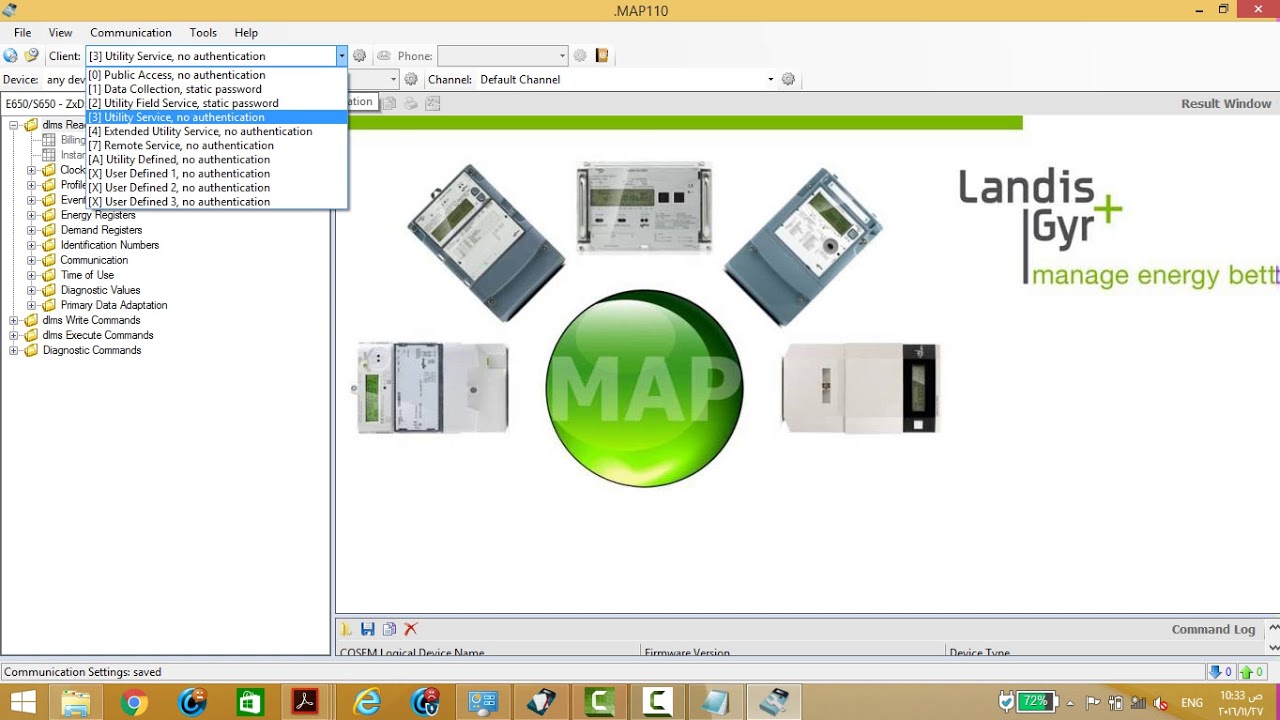Screen dimensions: 1280x720
Task: Open the Device dropdown arrow
Action: tap(393, 79)
